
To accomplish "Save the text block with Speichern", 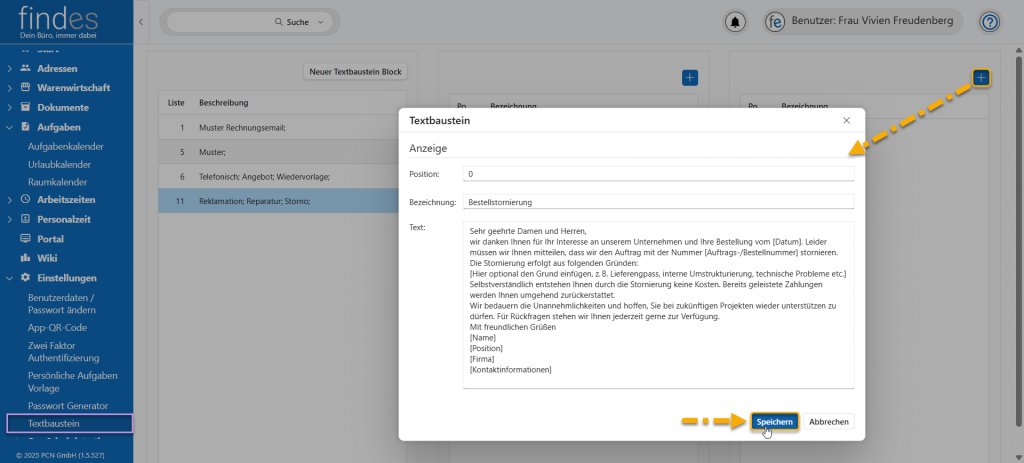I will click(x=774, y=422).
